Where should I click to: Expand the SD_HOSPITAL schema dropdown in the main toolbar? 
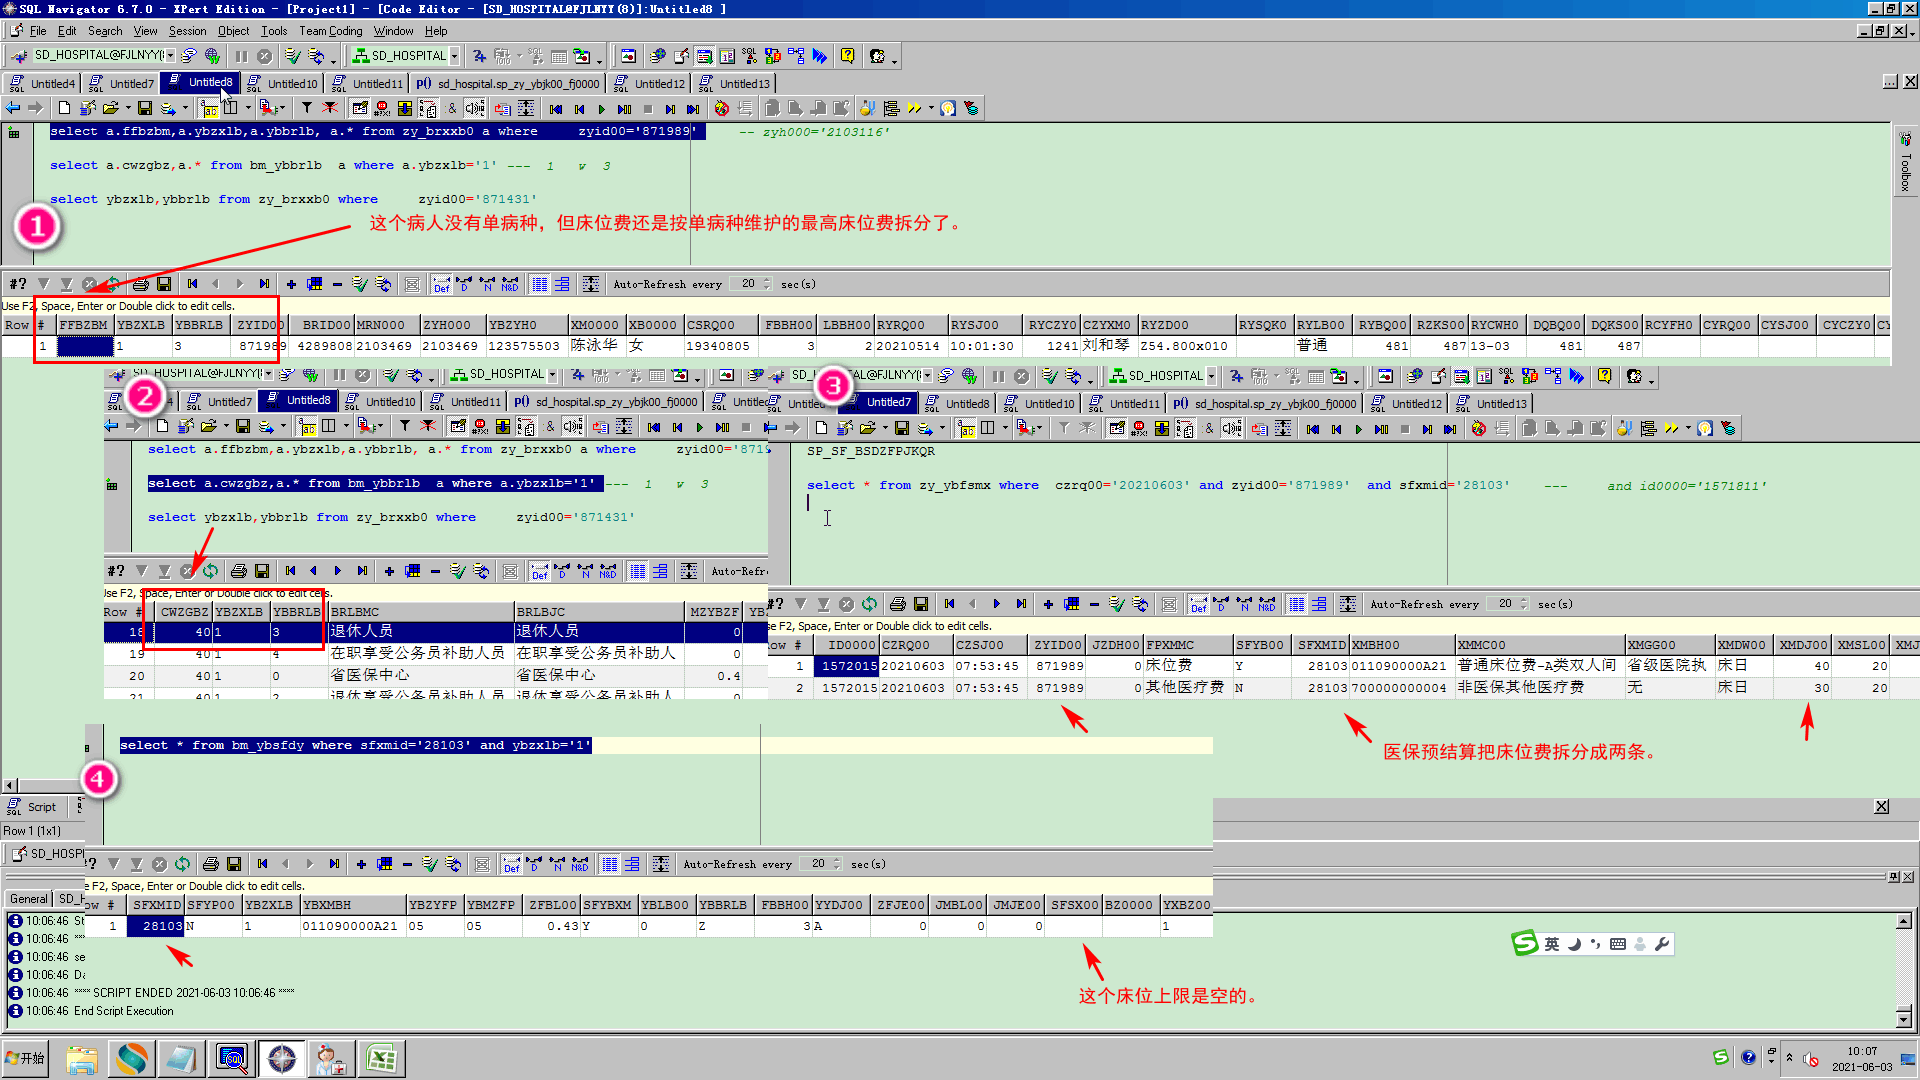454,56
